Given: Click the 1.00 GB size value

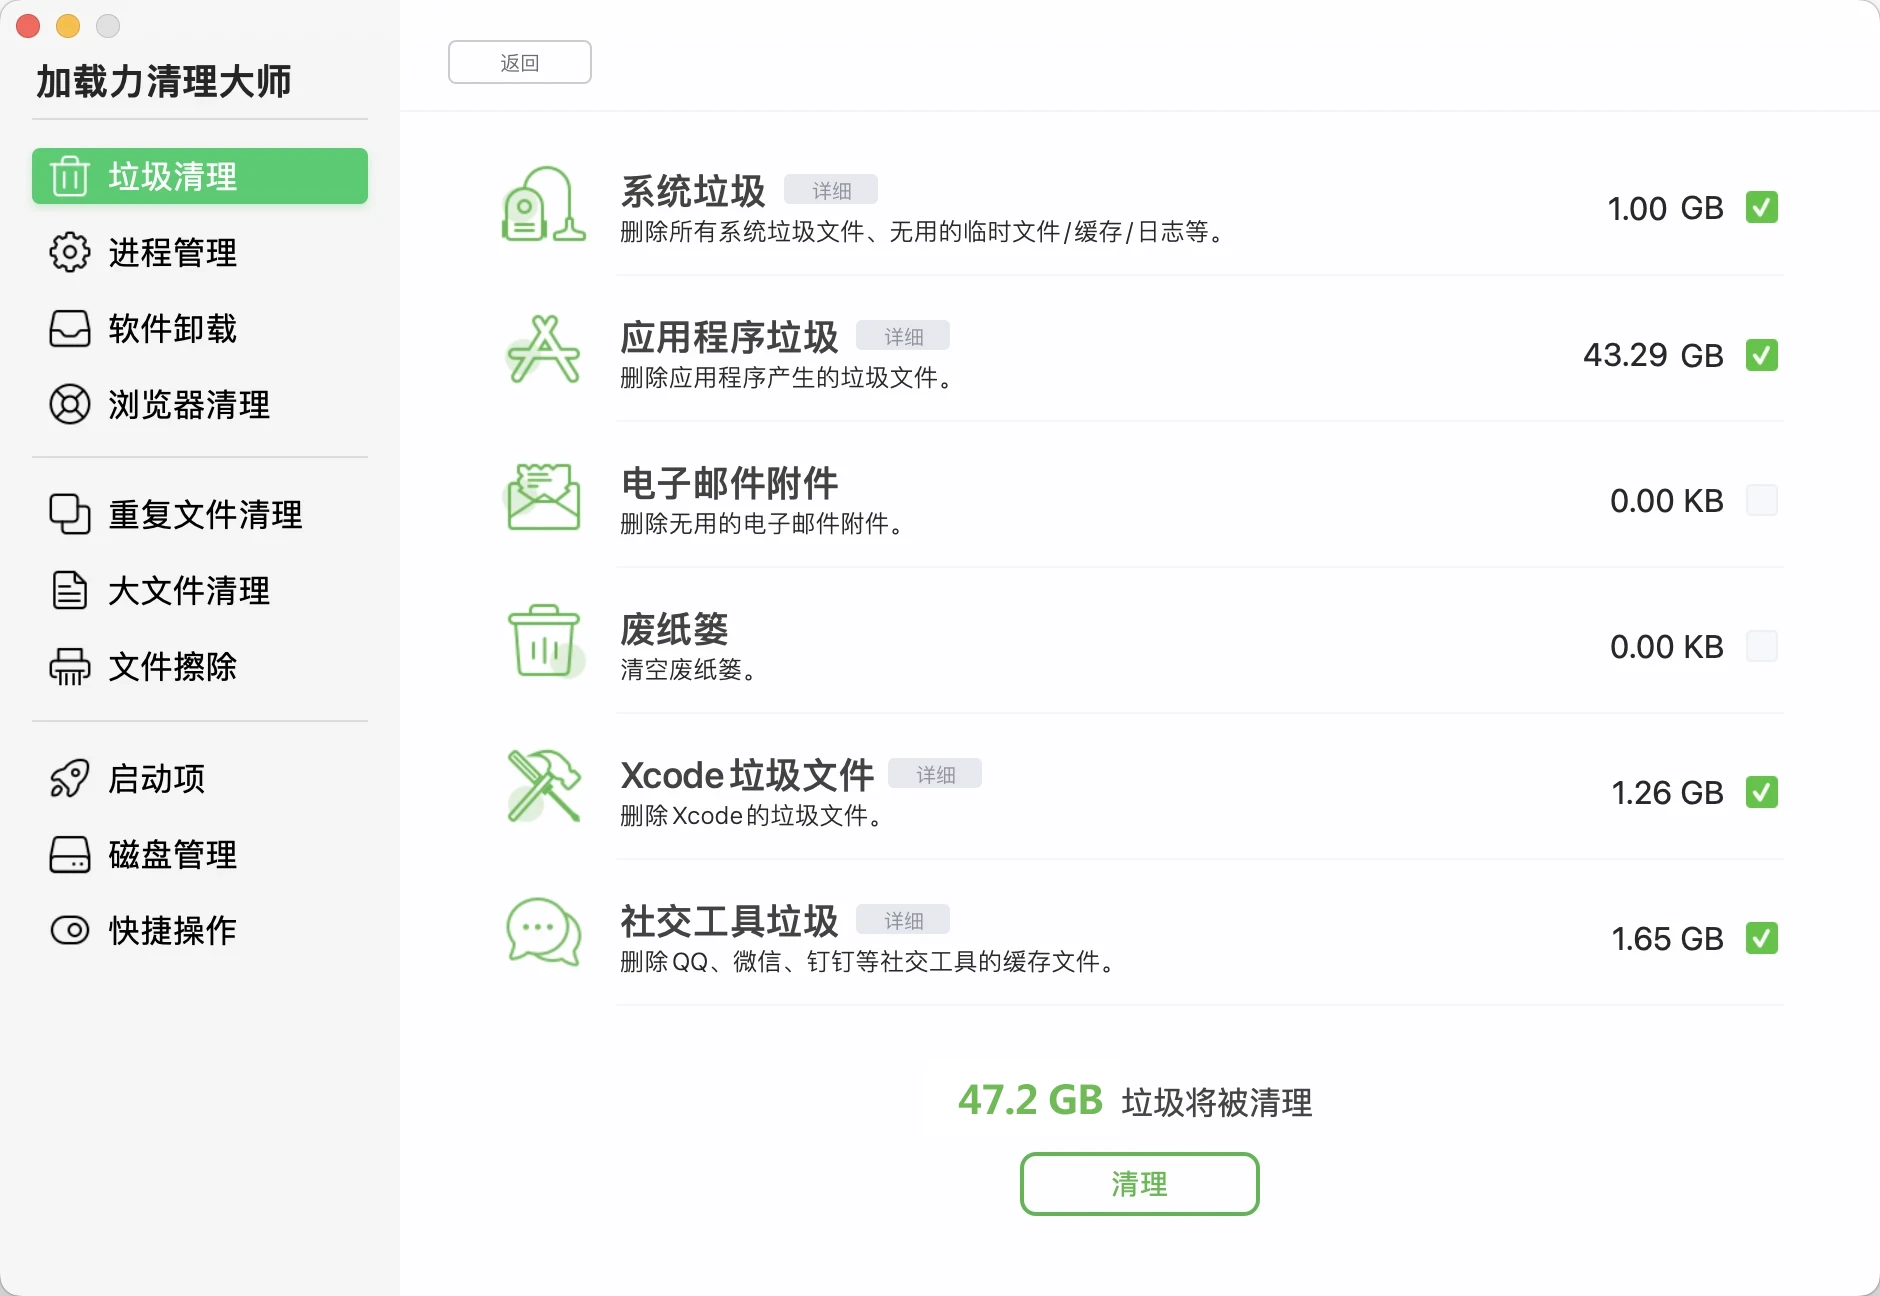Looking at the screenshot, I should click(x=1665, y=208).
